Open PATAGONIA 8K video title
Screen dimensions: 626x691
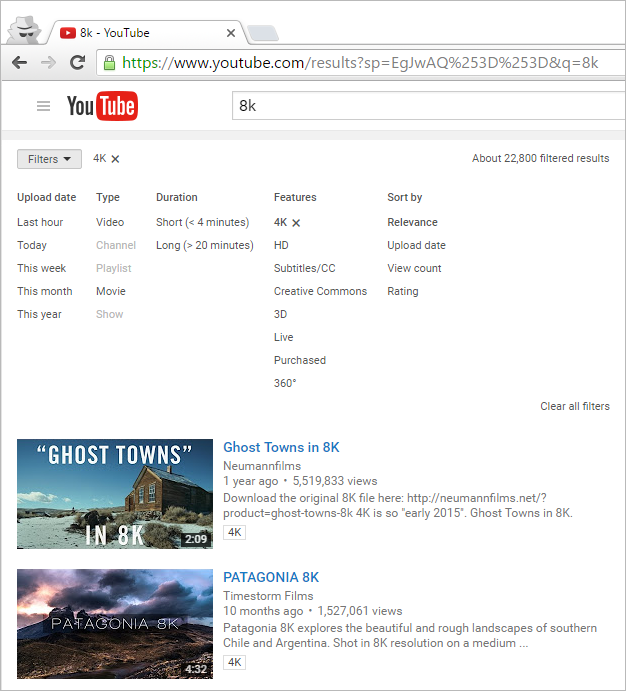pyautogui.click(x=271, y=577)
